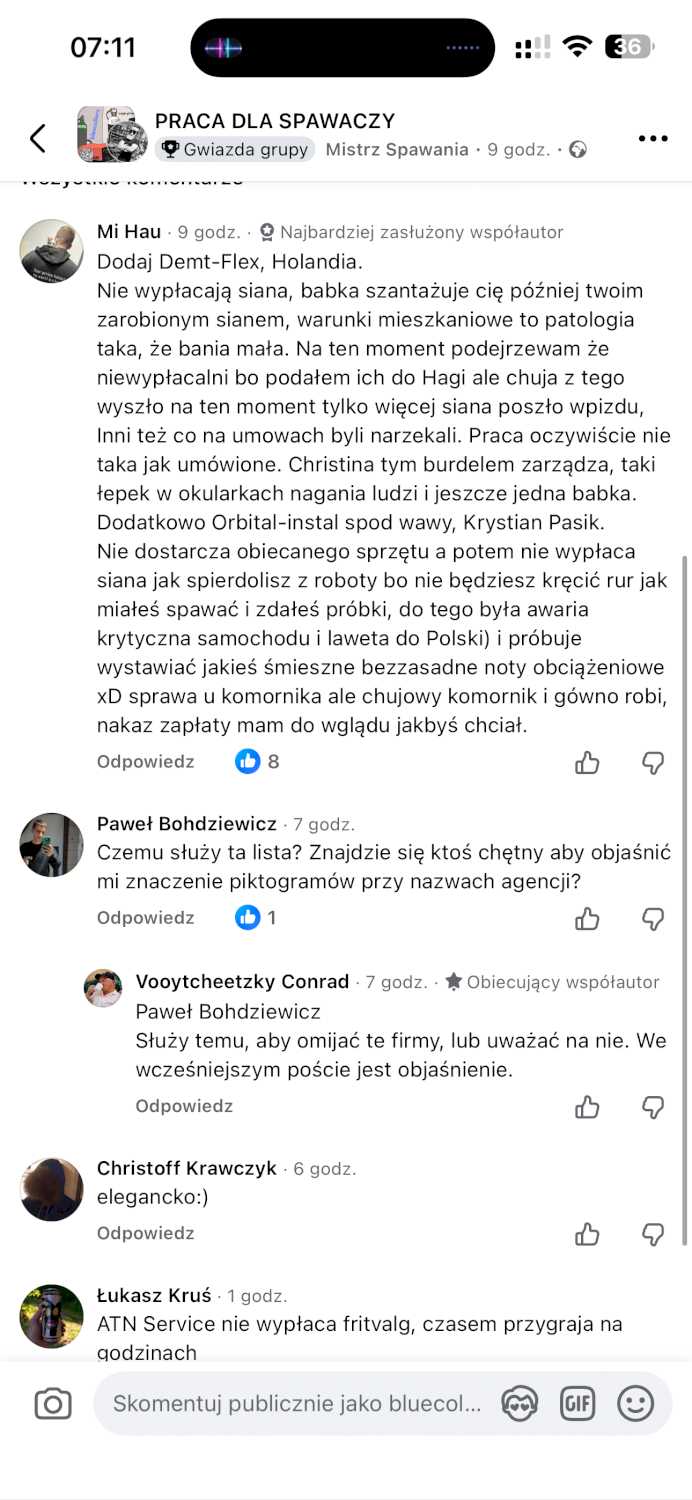692x1500 pixels.
Task: Open Łukasz Kruś profile picture
Action: [x=51, y=1316]
